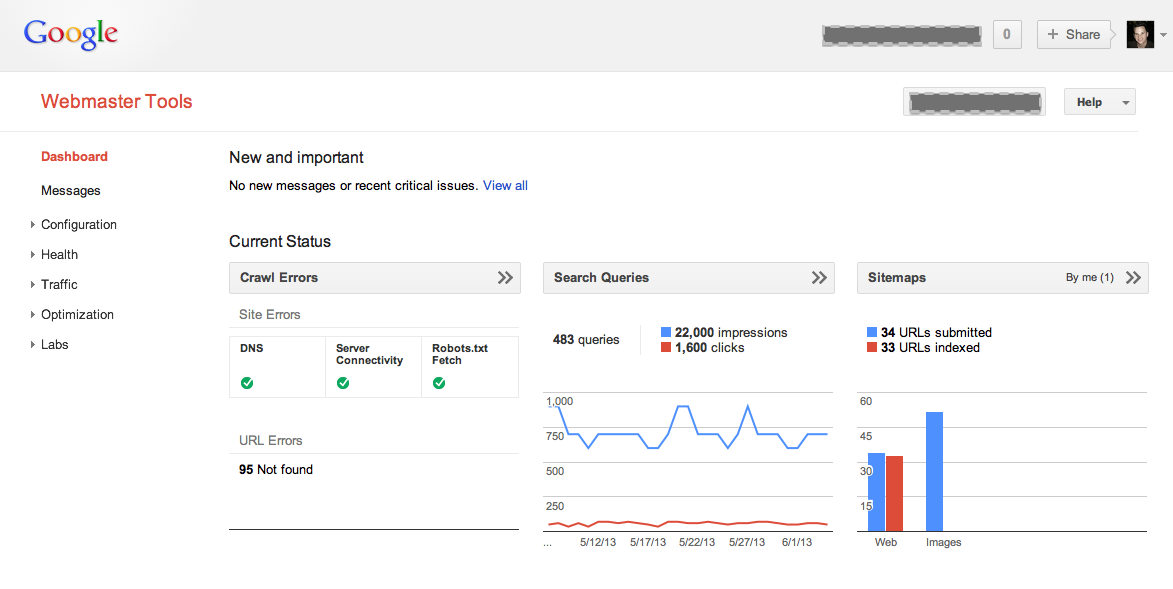Click the Robots.txt Fetch green check icon
The image size is (1173, 589).
439,383
